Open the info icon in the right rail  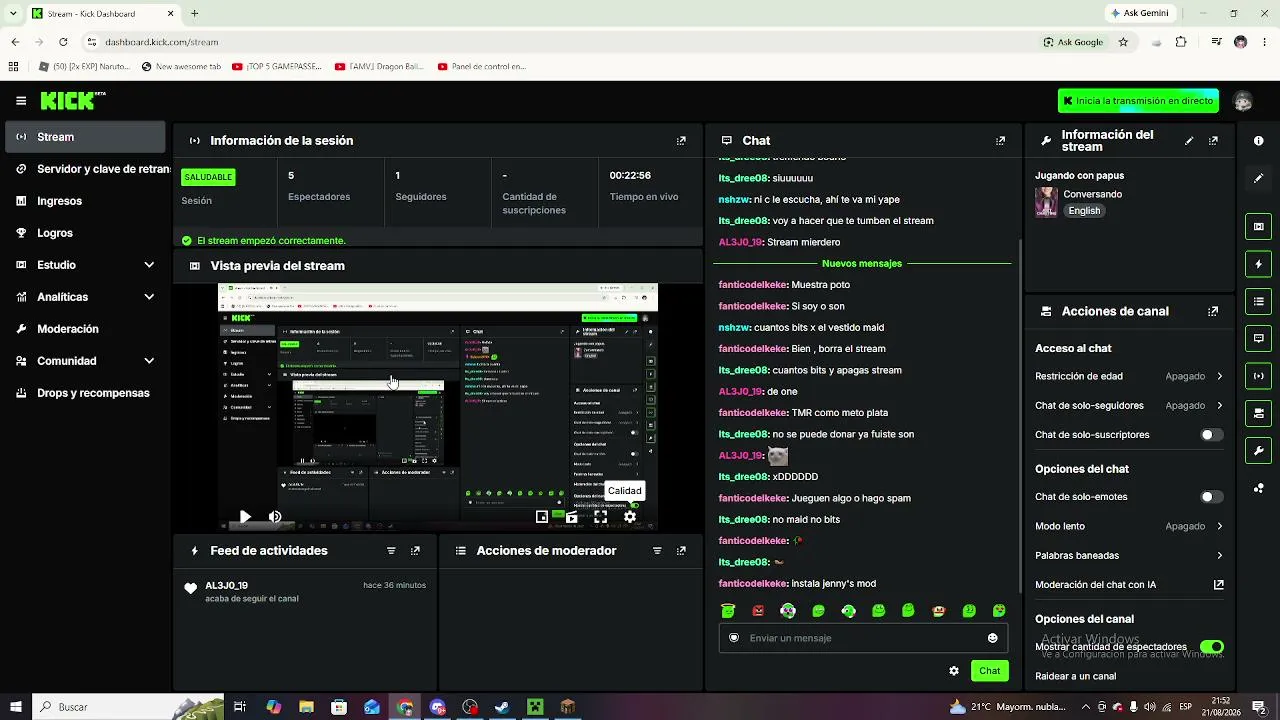click(1258, 141)
